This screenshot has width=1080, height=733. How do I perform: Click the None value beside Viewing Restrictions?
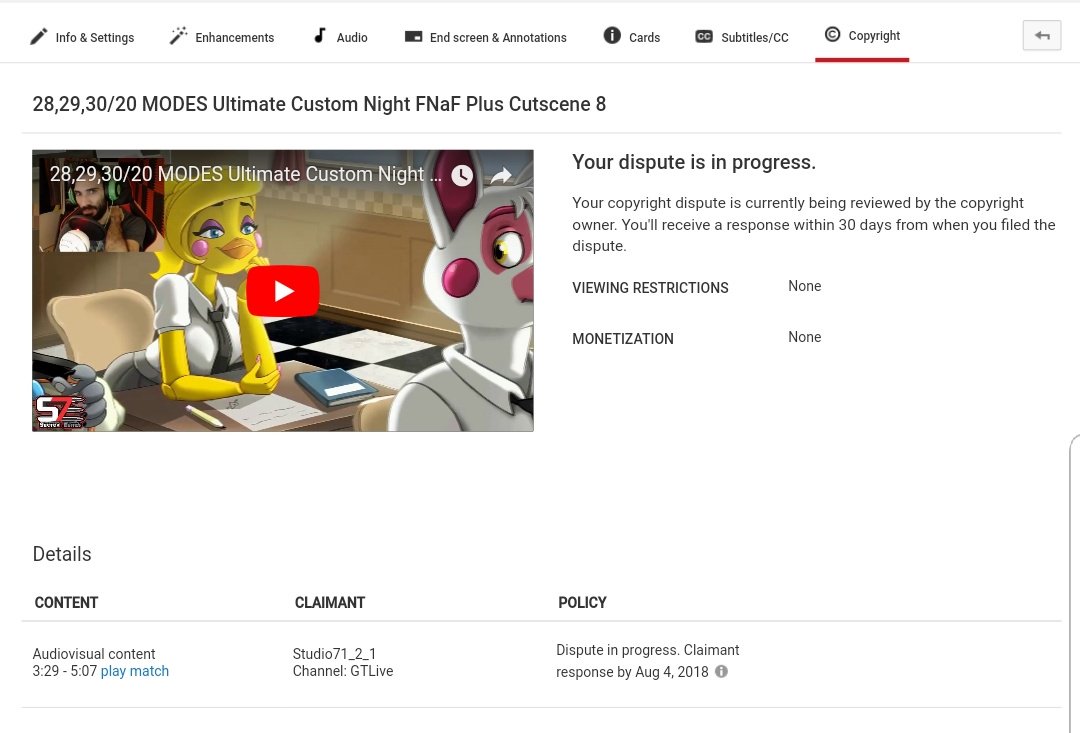click(804, 286)
